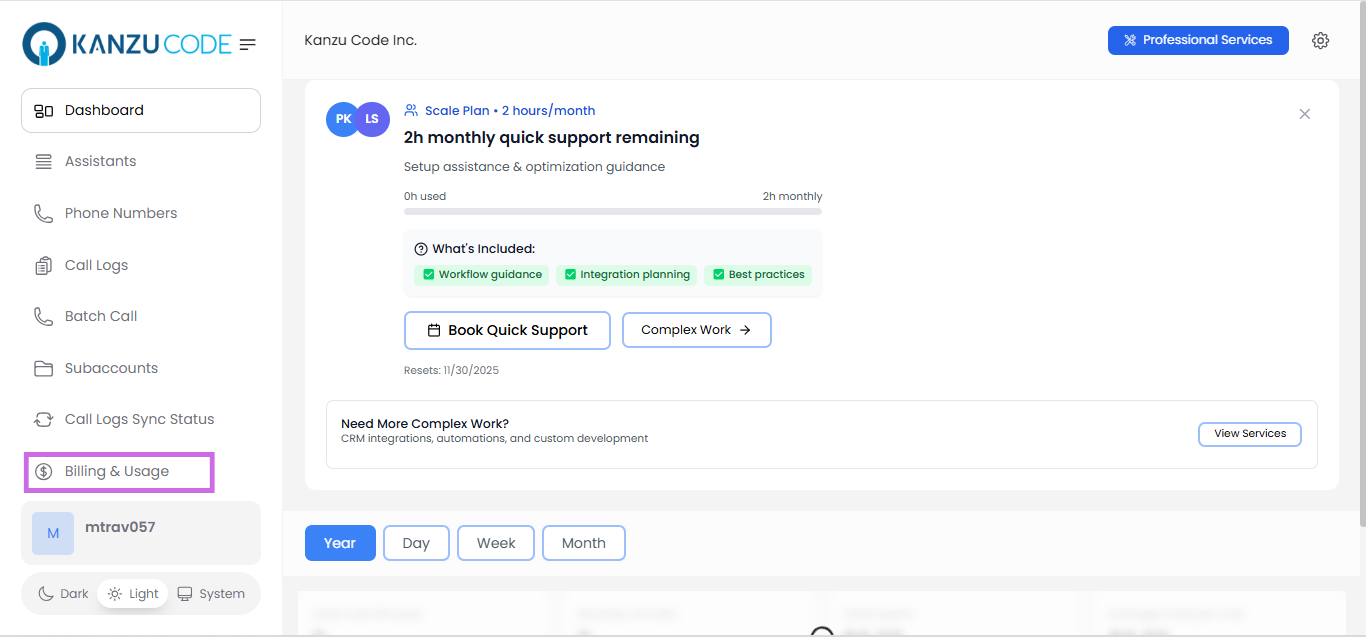The height and width of the screenshot is (637, 1366).
Task: Click the Professional Services button
Action: [x=1198, y=40]
